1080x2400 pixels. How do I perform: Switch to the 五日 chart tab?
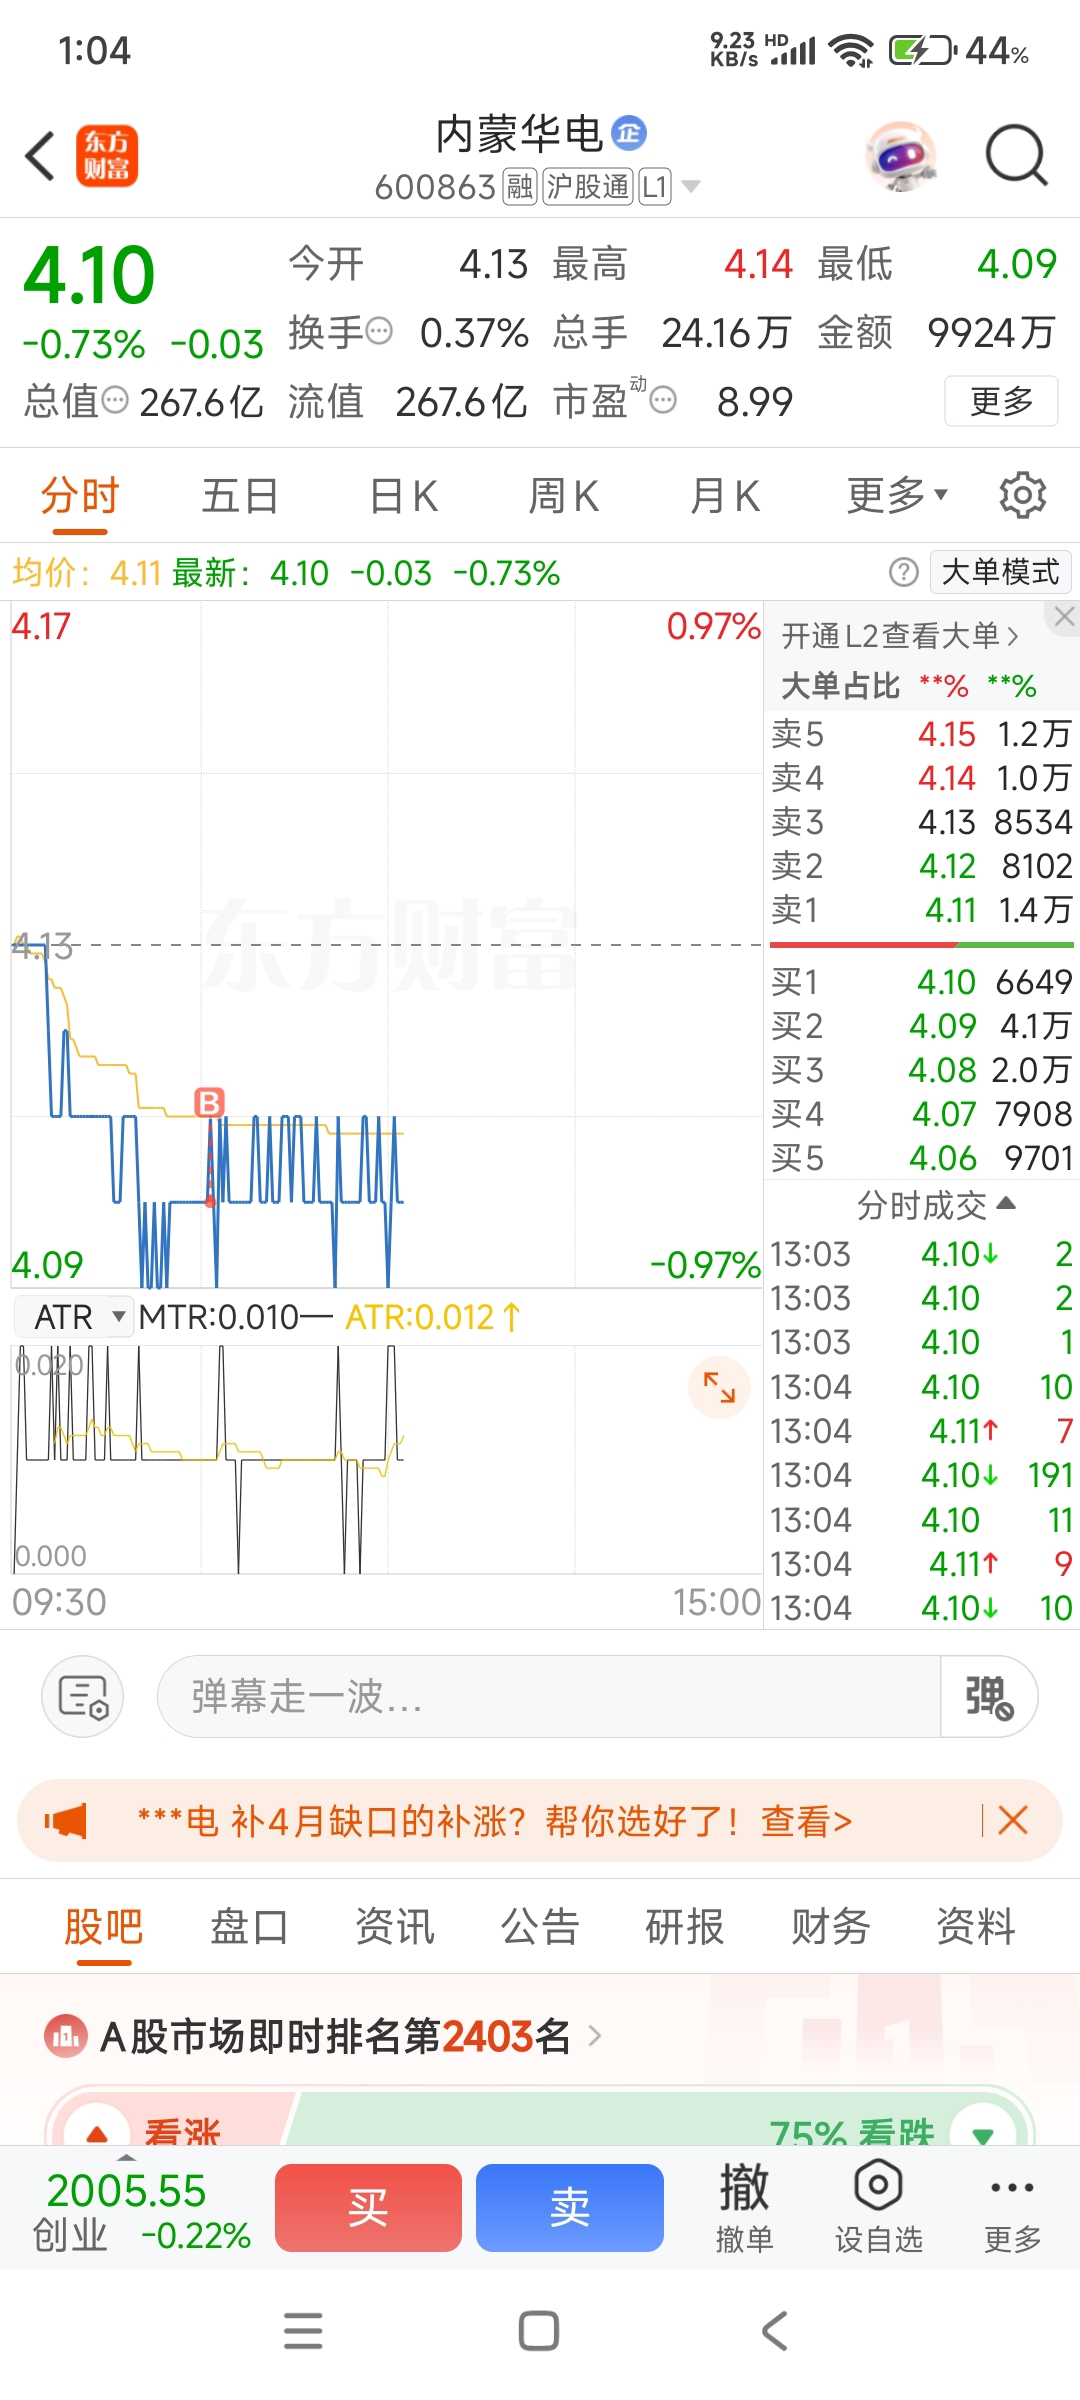click(x=240, y=495)
